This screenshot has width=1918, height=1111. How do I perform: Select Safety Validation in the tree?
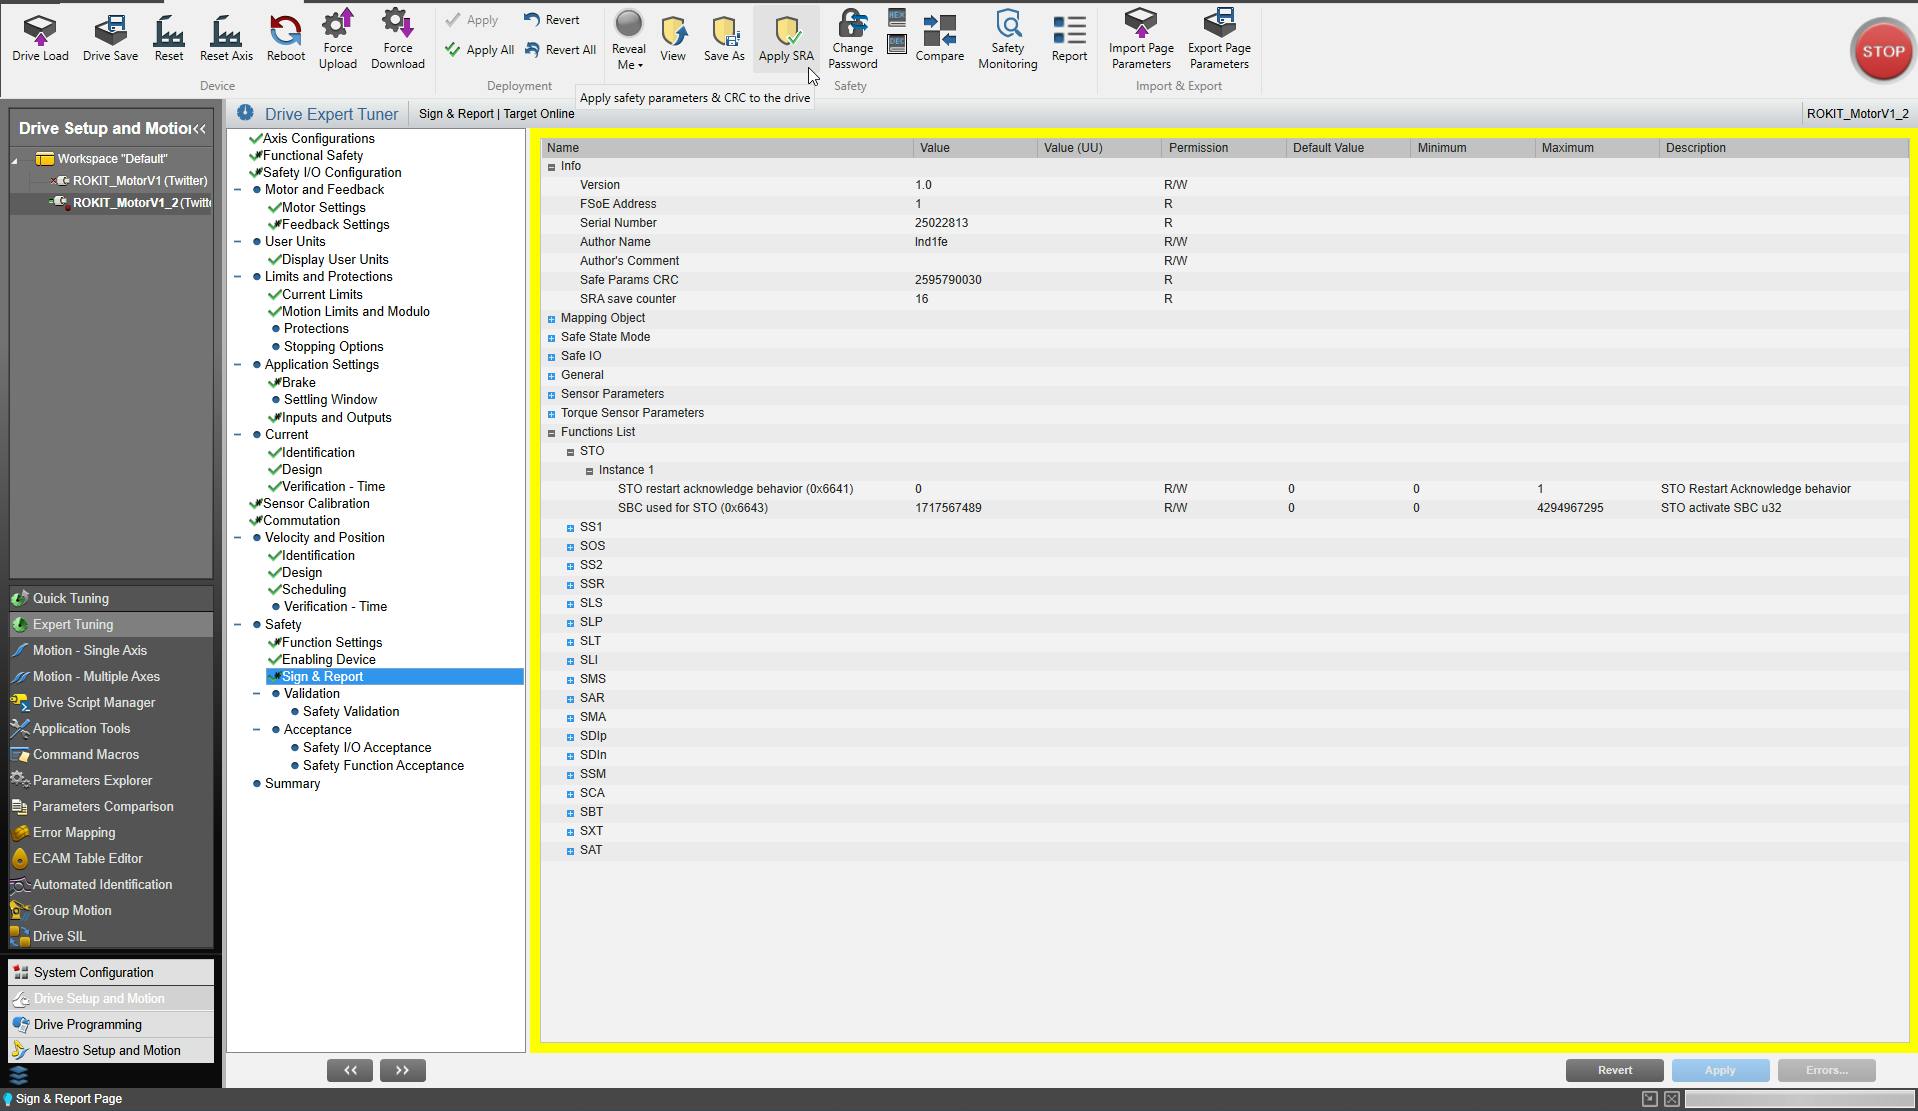(x=350, y=712)
